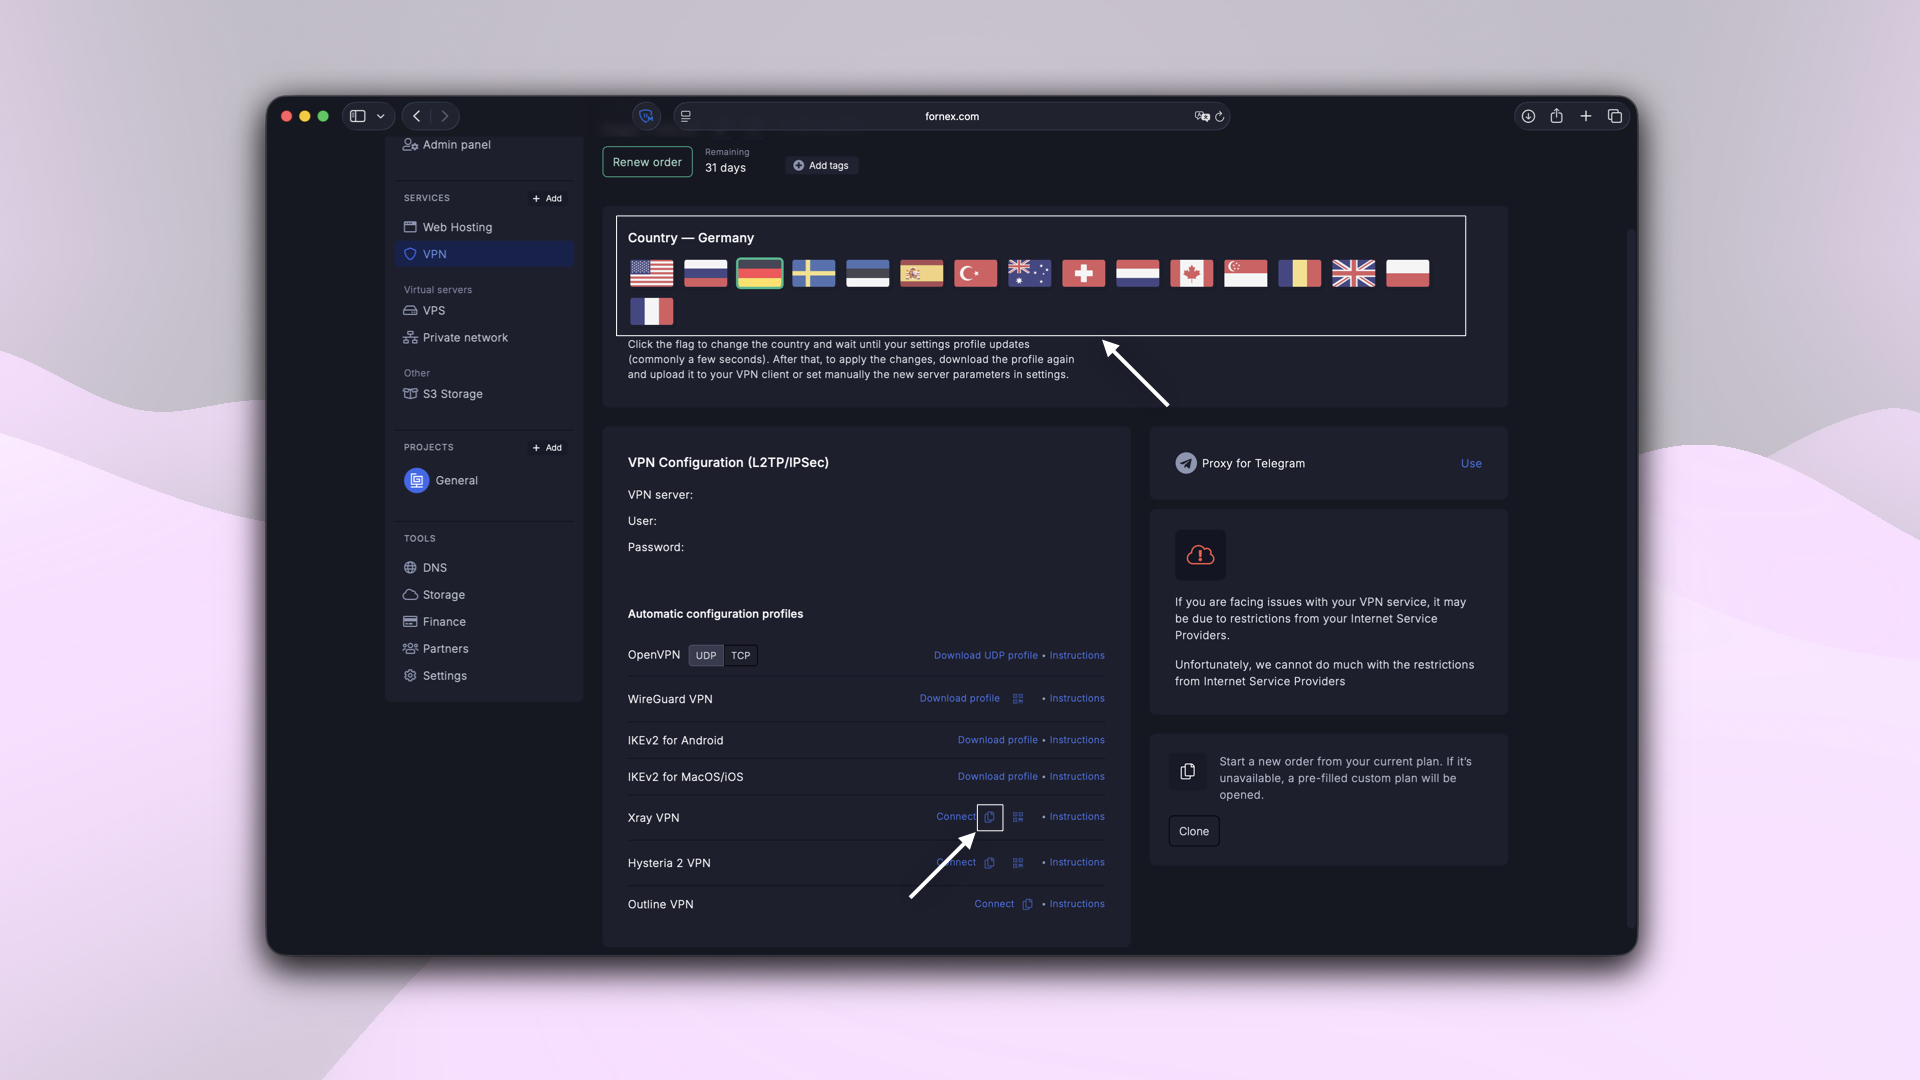The height and width of the screenshot is (1080, 1920).
Task: Open Settings from the Tools sidebar
Action: [443, 675]
